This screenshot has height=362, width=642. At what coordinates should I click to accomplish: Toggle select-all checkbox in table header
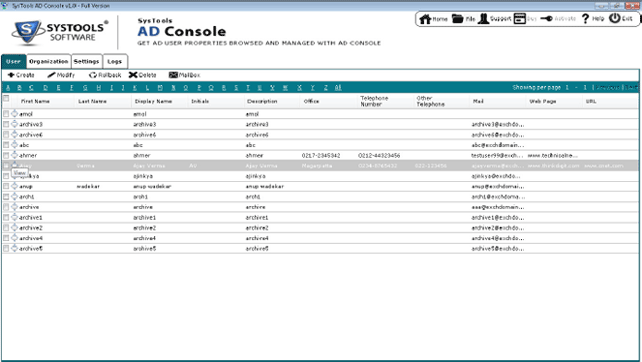coord(6,98)
